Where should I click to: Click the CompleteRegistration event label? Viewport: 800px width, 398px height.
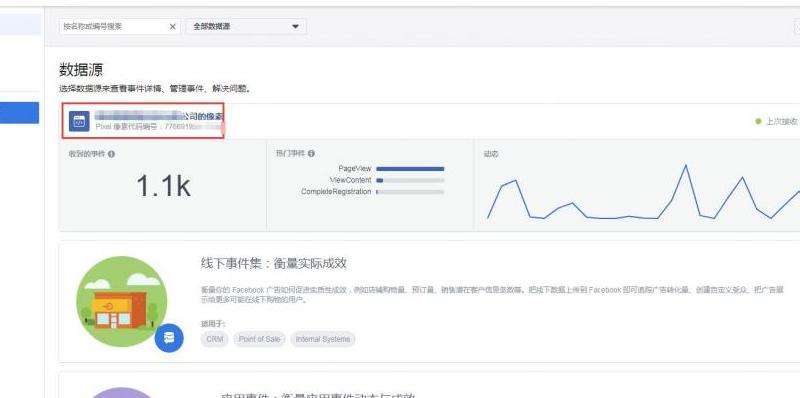[336, 192]
